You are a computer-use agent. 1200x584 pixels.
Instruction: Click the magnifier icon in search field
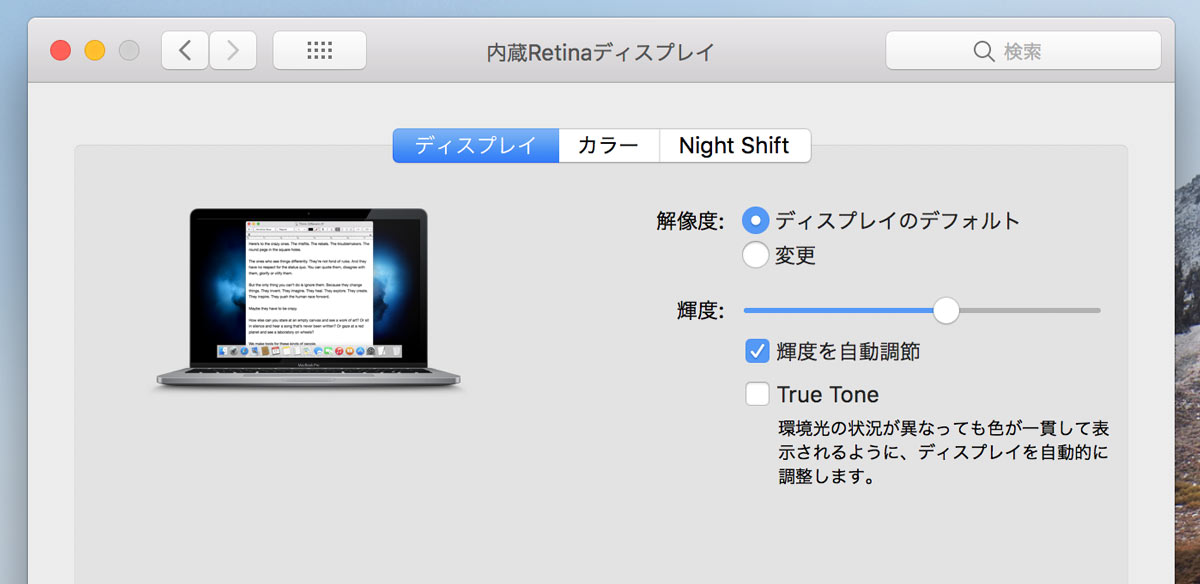click(x=984, y=50)
